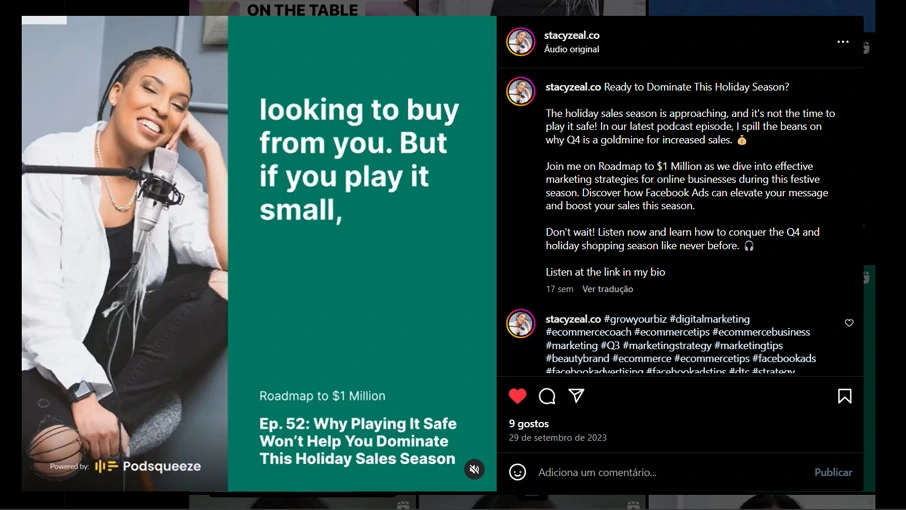Unmute the video using the speaker icon

tap(474, 469)
